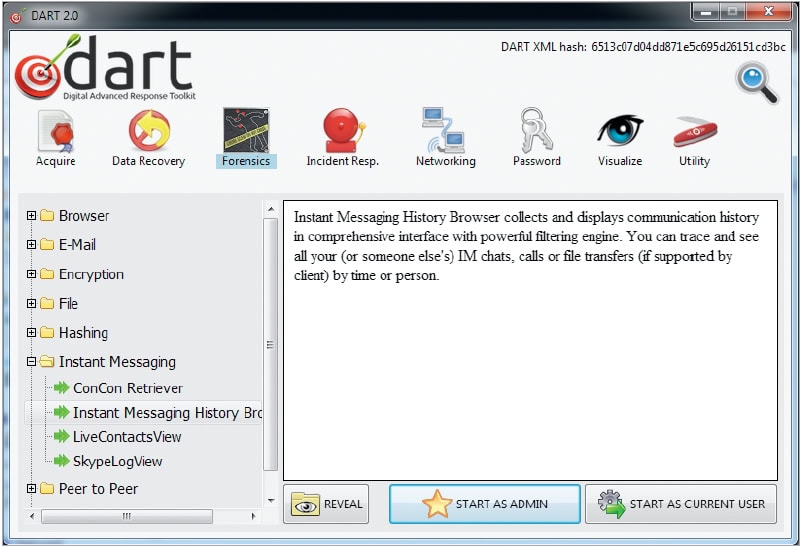Switch to the Visualize label
Image resolution: width=802 pixels, height=548 pixels.
click(x=620, y=161)
